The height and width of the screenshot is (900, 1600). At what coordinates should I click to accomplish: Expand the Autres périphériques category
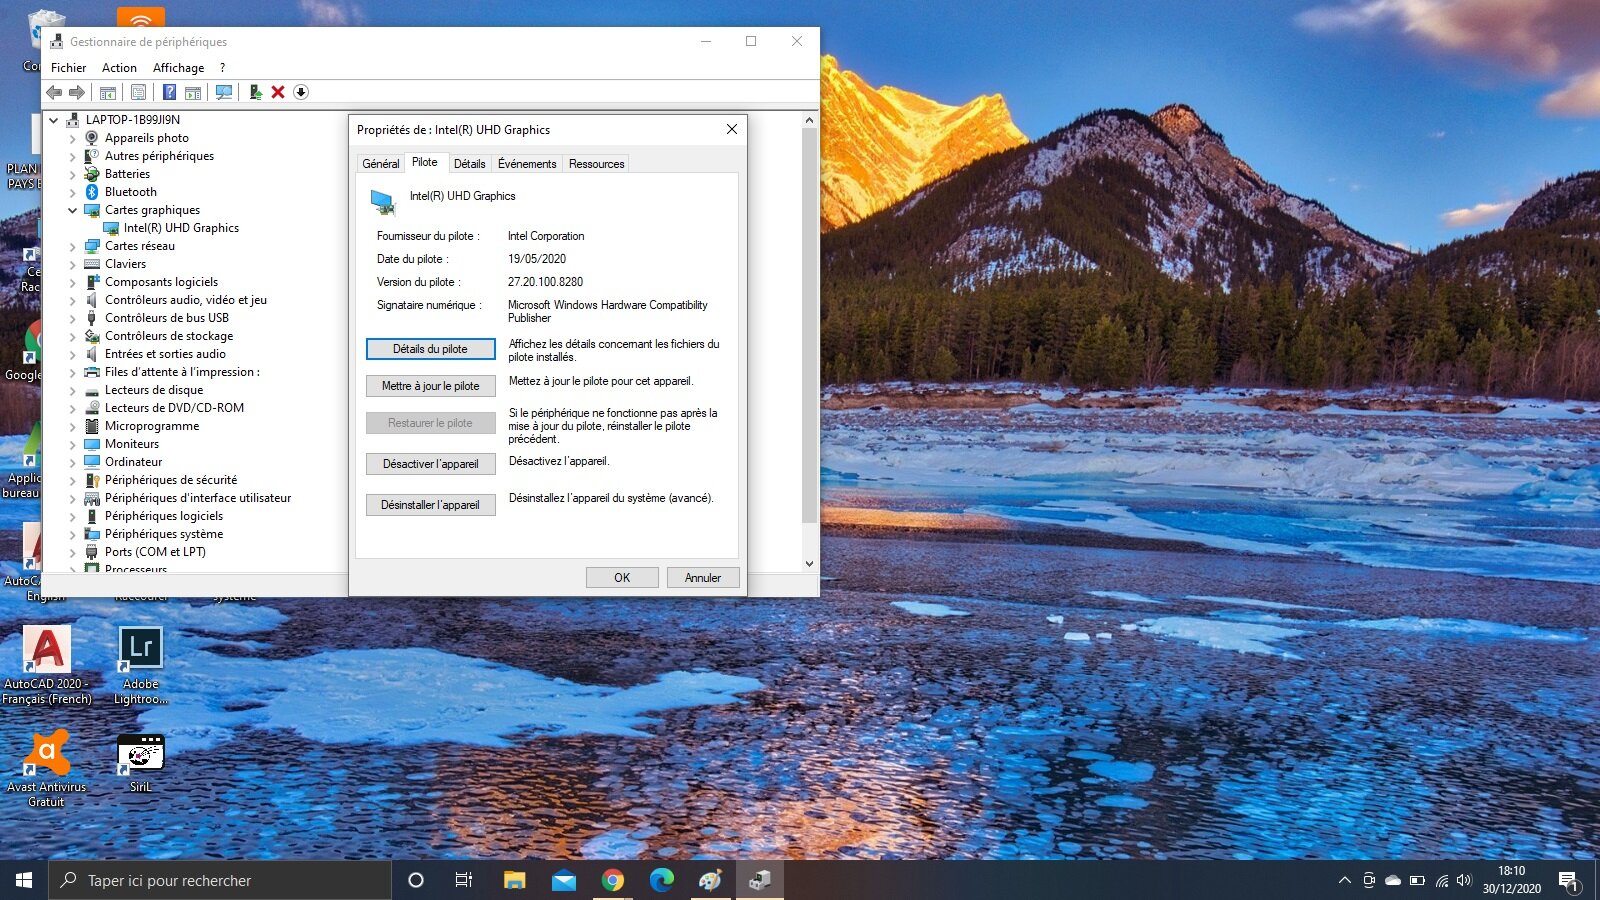pyautogui.click(x=72, y=156)
